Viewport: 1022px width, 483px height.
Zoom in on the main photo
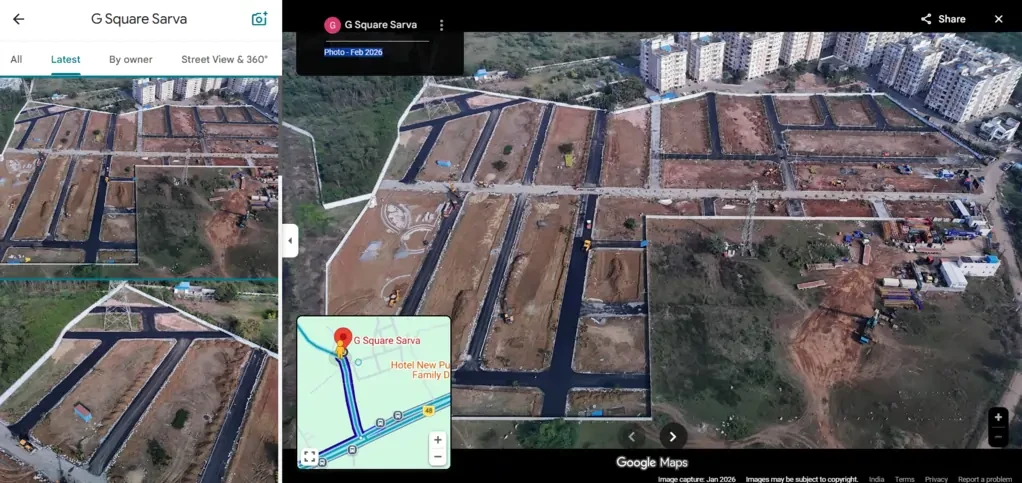[x=997, y=417]
